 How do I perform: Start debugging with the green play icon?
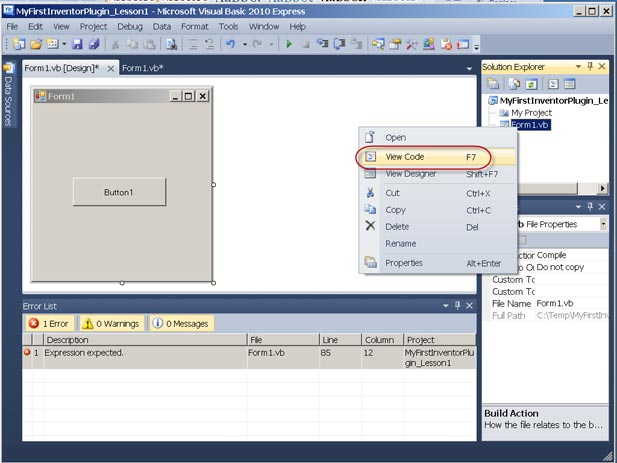(x=289, y=44)
